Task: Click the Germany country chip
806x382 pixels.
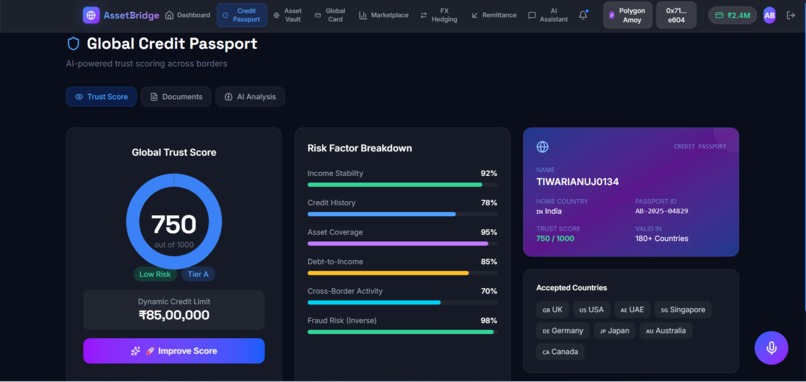Action: pos(563,331)
